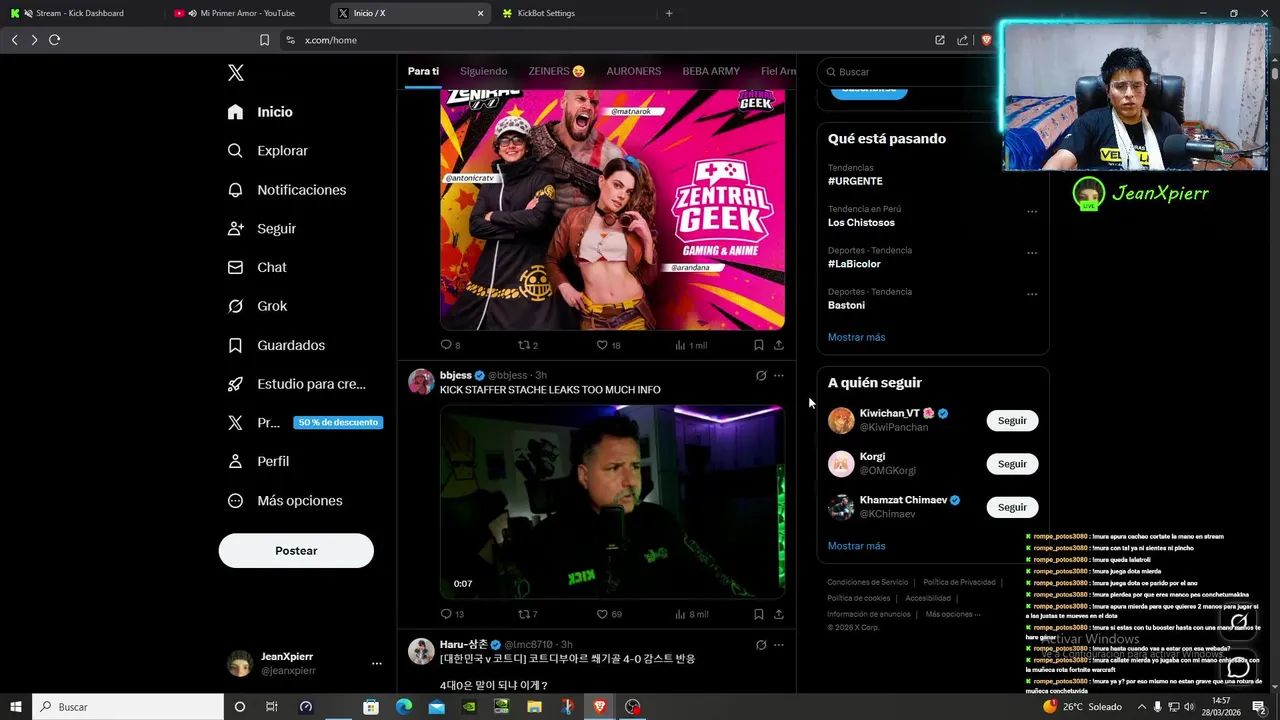1280x720 pixels.
Task: Open more options for Los Chistosos trend
Action: point(1032,211)
